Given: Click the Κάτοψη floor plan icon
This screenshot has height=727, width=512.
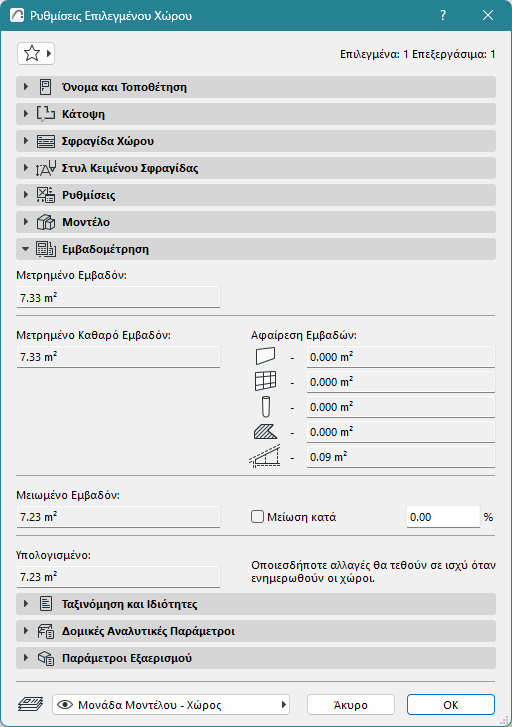Looking at the screenshot, I should (x=45, y=114).
